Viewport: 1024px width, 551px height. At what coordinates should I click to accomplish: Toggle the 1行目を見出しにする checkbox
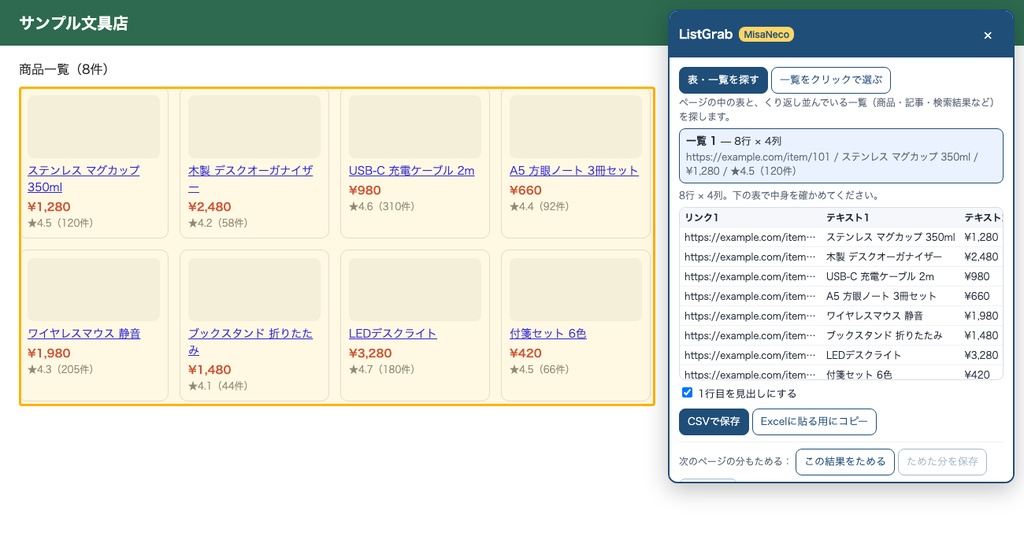pyautogui.click(x=687, y=392)
